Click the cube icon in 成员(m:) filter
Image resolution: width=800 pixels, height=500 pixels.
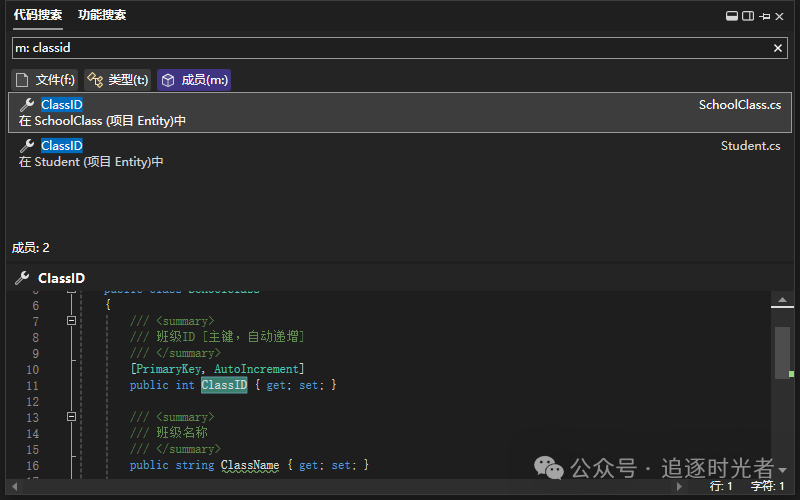click(168, 80)
